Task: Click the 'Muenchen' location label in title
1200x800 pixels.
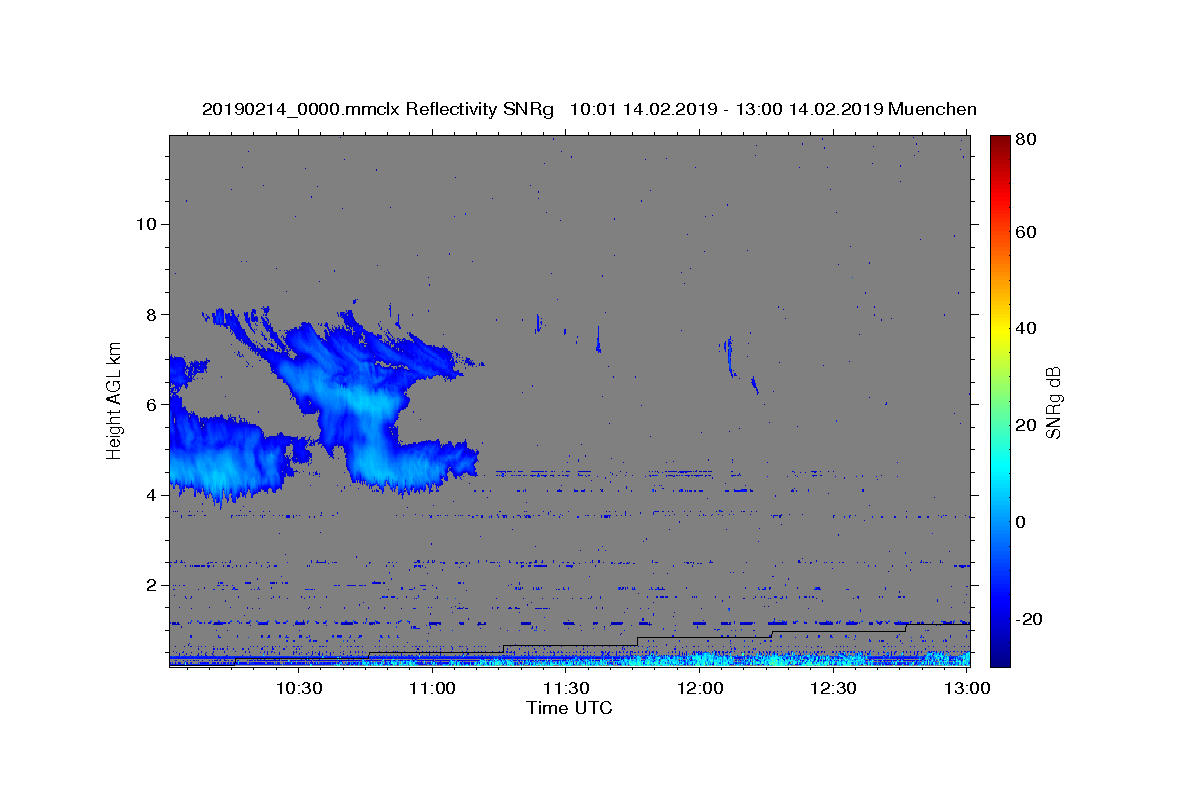Action: point(932,110)
